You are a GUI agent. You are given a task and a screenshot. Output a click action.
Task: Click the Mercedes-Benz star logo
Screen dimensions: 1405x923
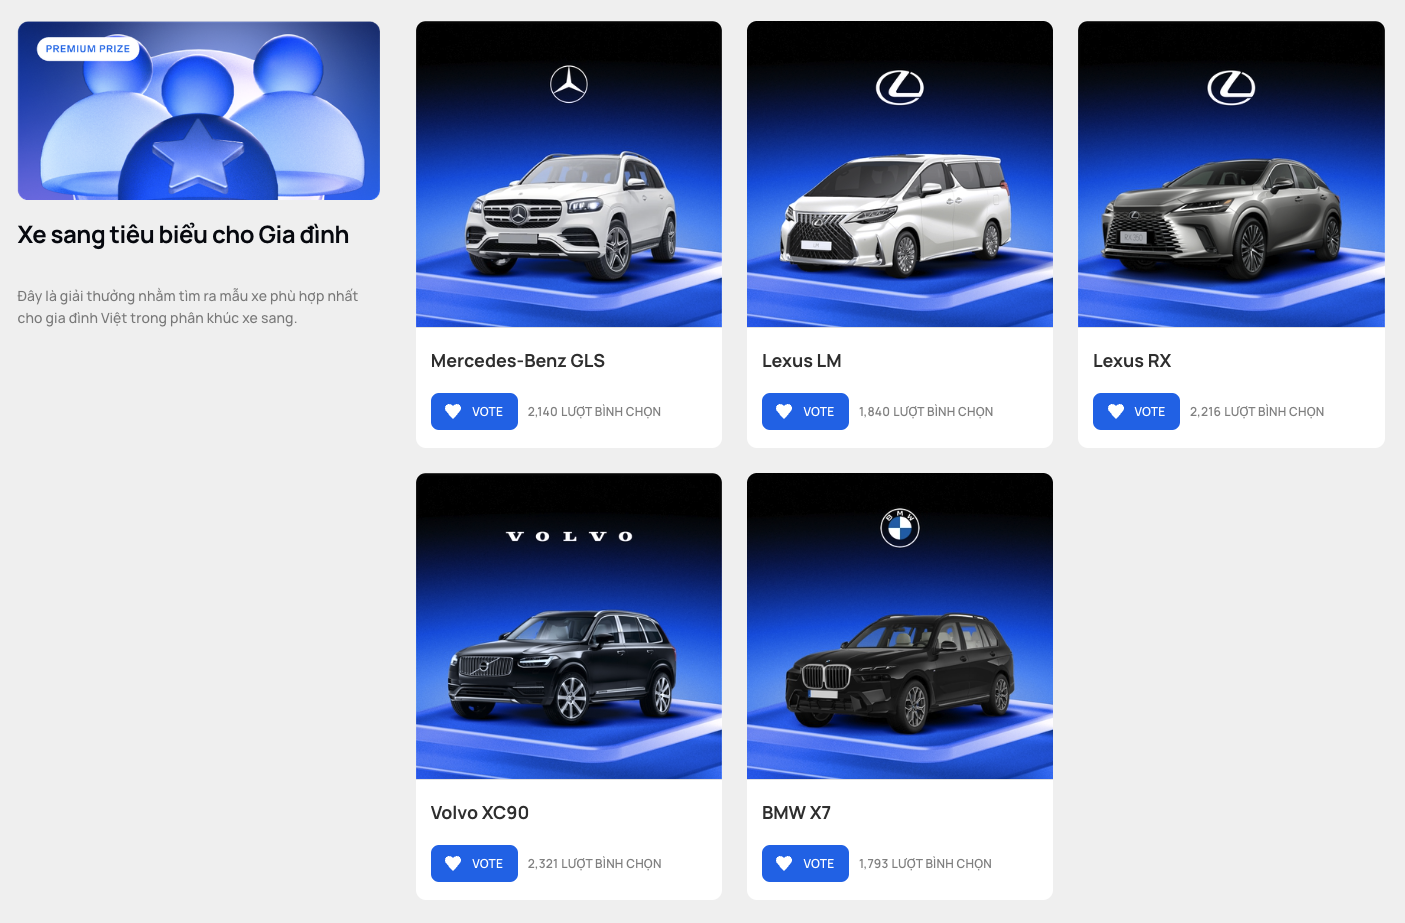pyautogui.click(x=569, y=84)
